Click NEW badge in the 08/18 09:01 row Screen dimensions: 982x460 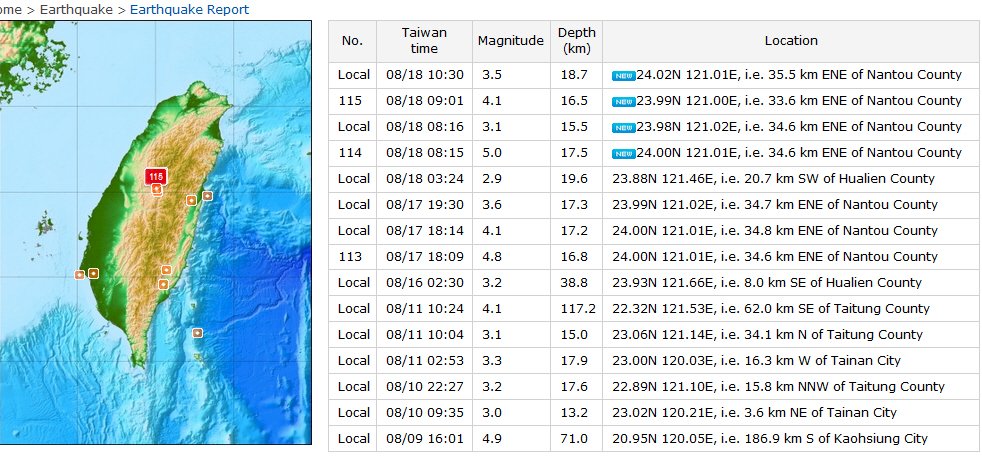(624, 101)
